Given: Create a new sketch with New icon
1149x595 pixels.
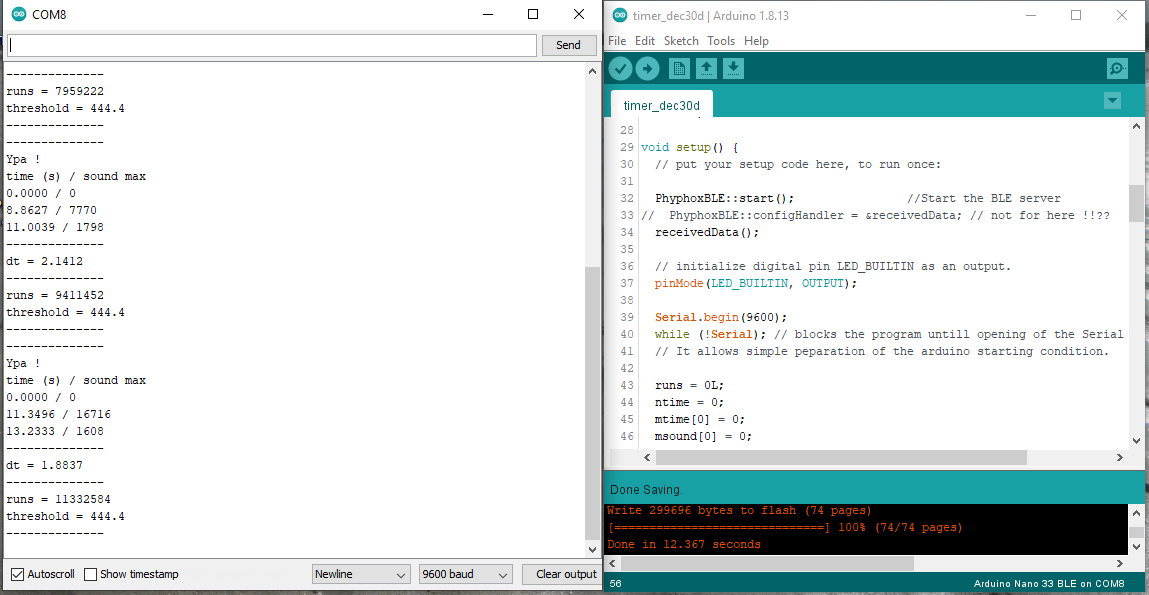Looking at the screenshot, I should 679,68.
